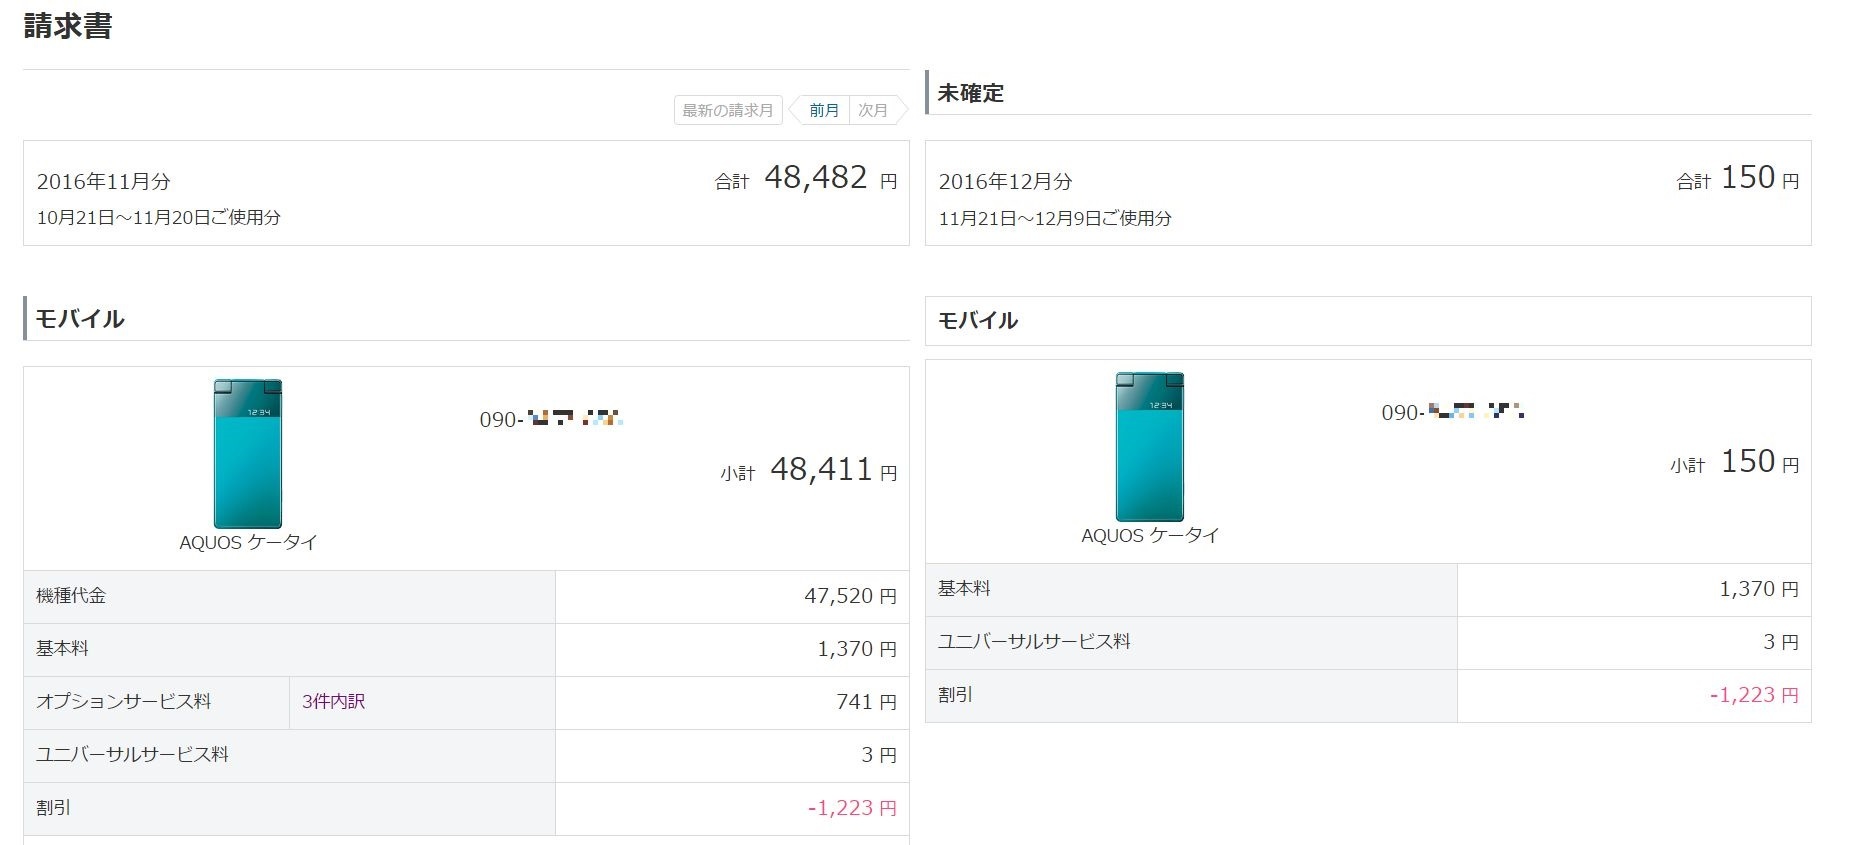Click the 741 円 option service amount

click(x=865, y=702)
